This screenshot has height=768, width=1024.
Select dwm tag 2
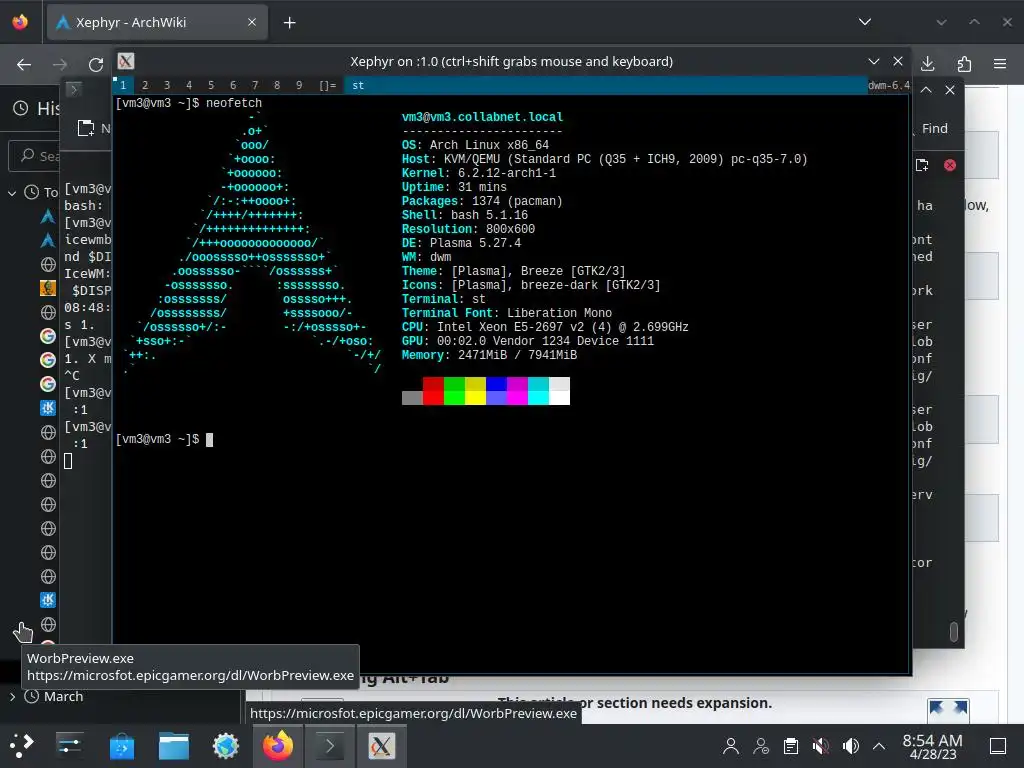[145, 85]
